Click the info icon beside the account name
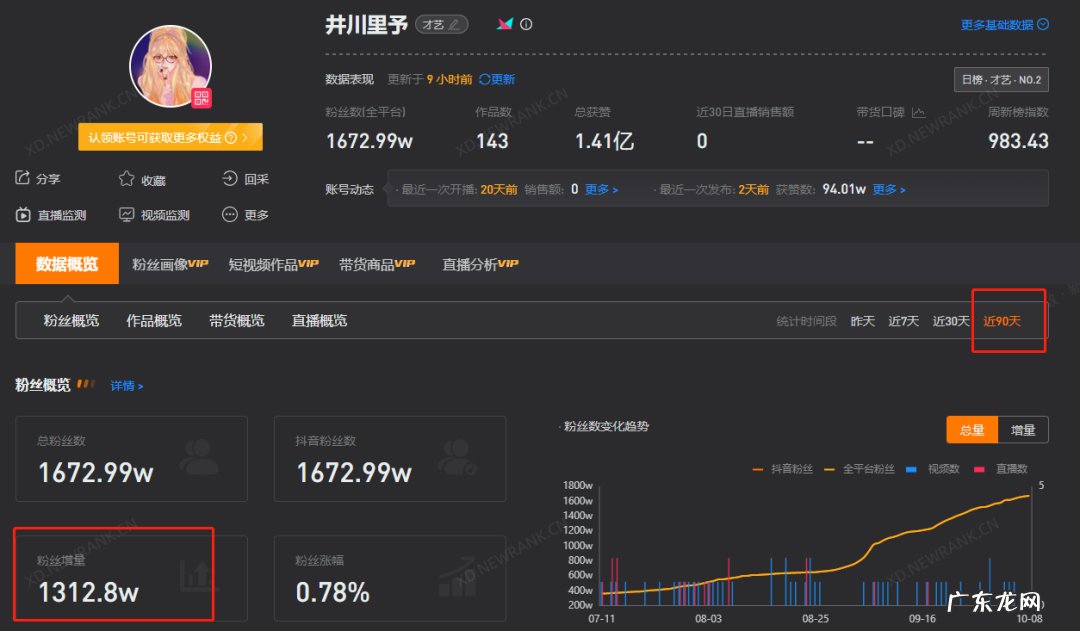The height and width of the screenshot is (631, 1080). [527, 25]
